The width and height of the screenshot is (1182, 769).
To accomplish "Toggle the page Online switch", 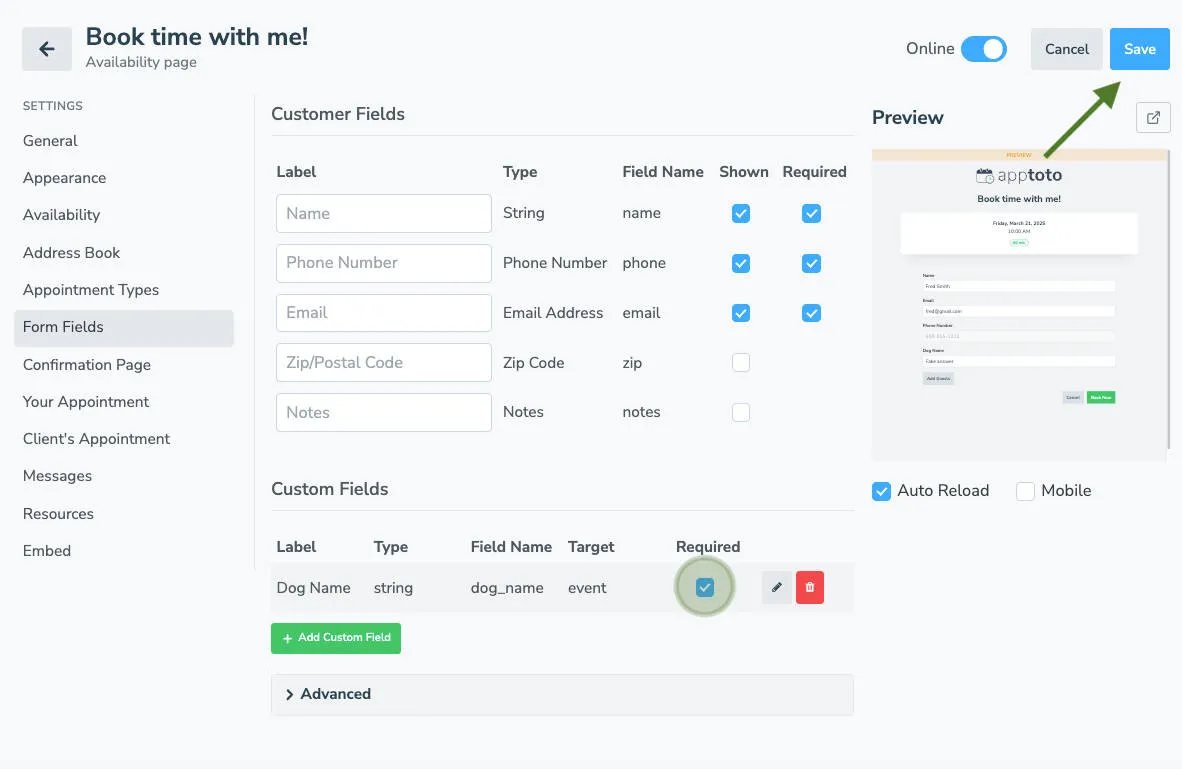I will (x=986, y=47).
